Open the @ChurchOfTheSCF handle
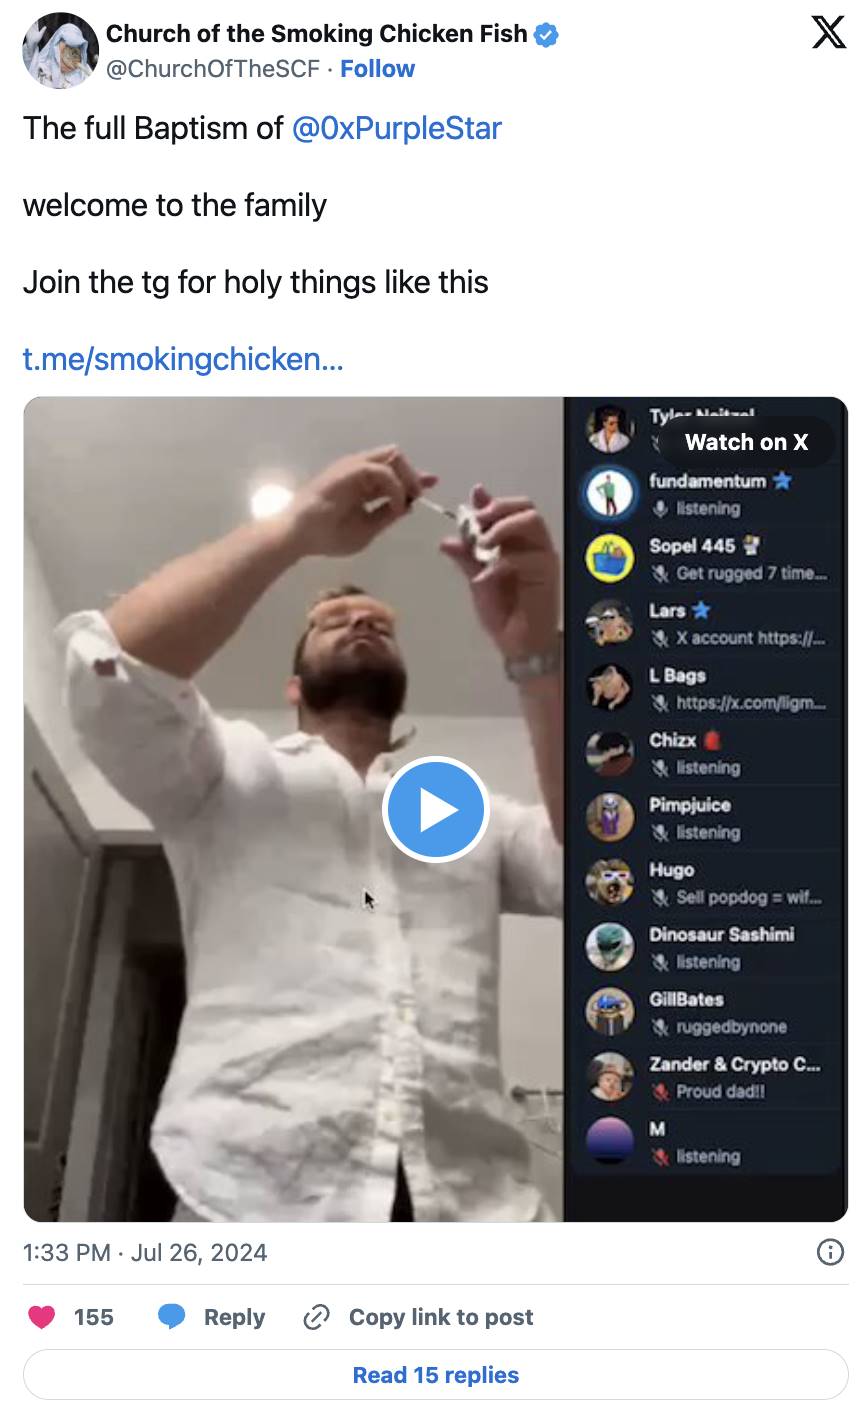Viewport: 860px width, 1418px height. tap(213, 69)
